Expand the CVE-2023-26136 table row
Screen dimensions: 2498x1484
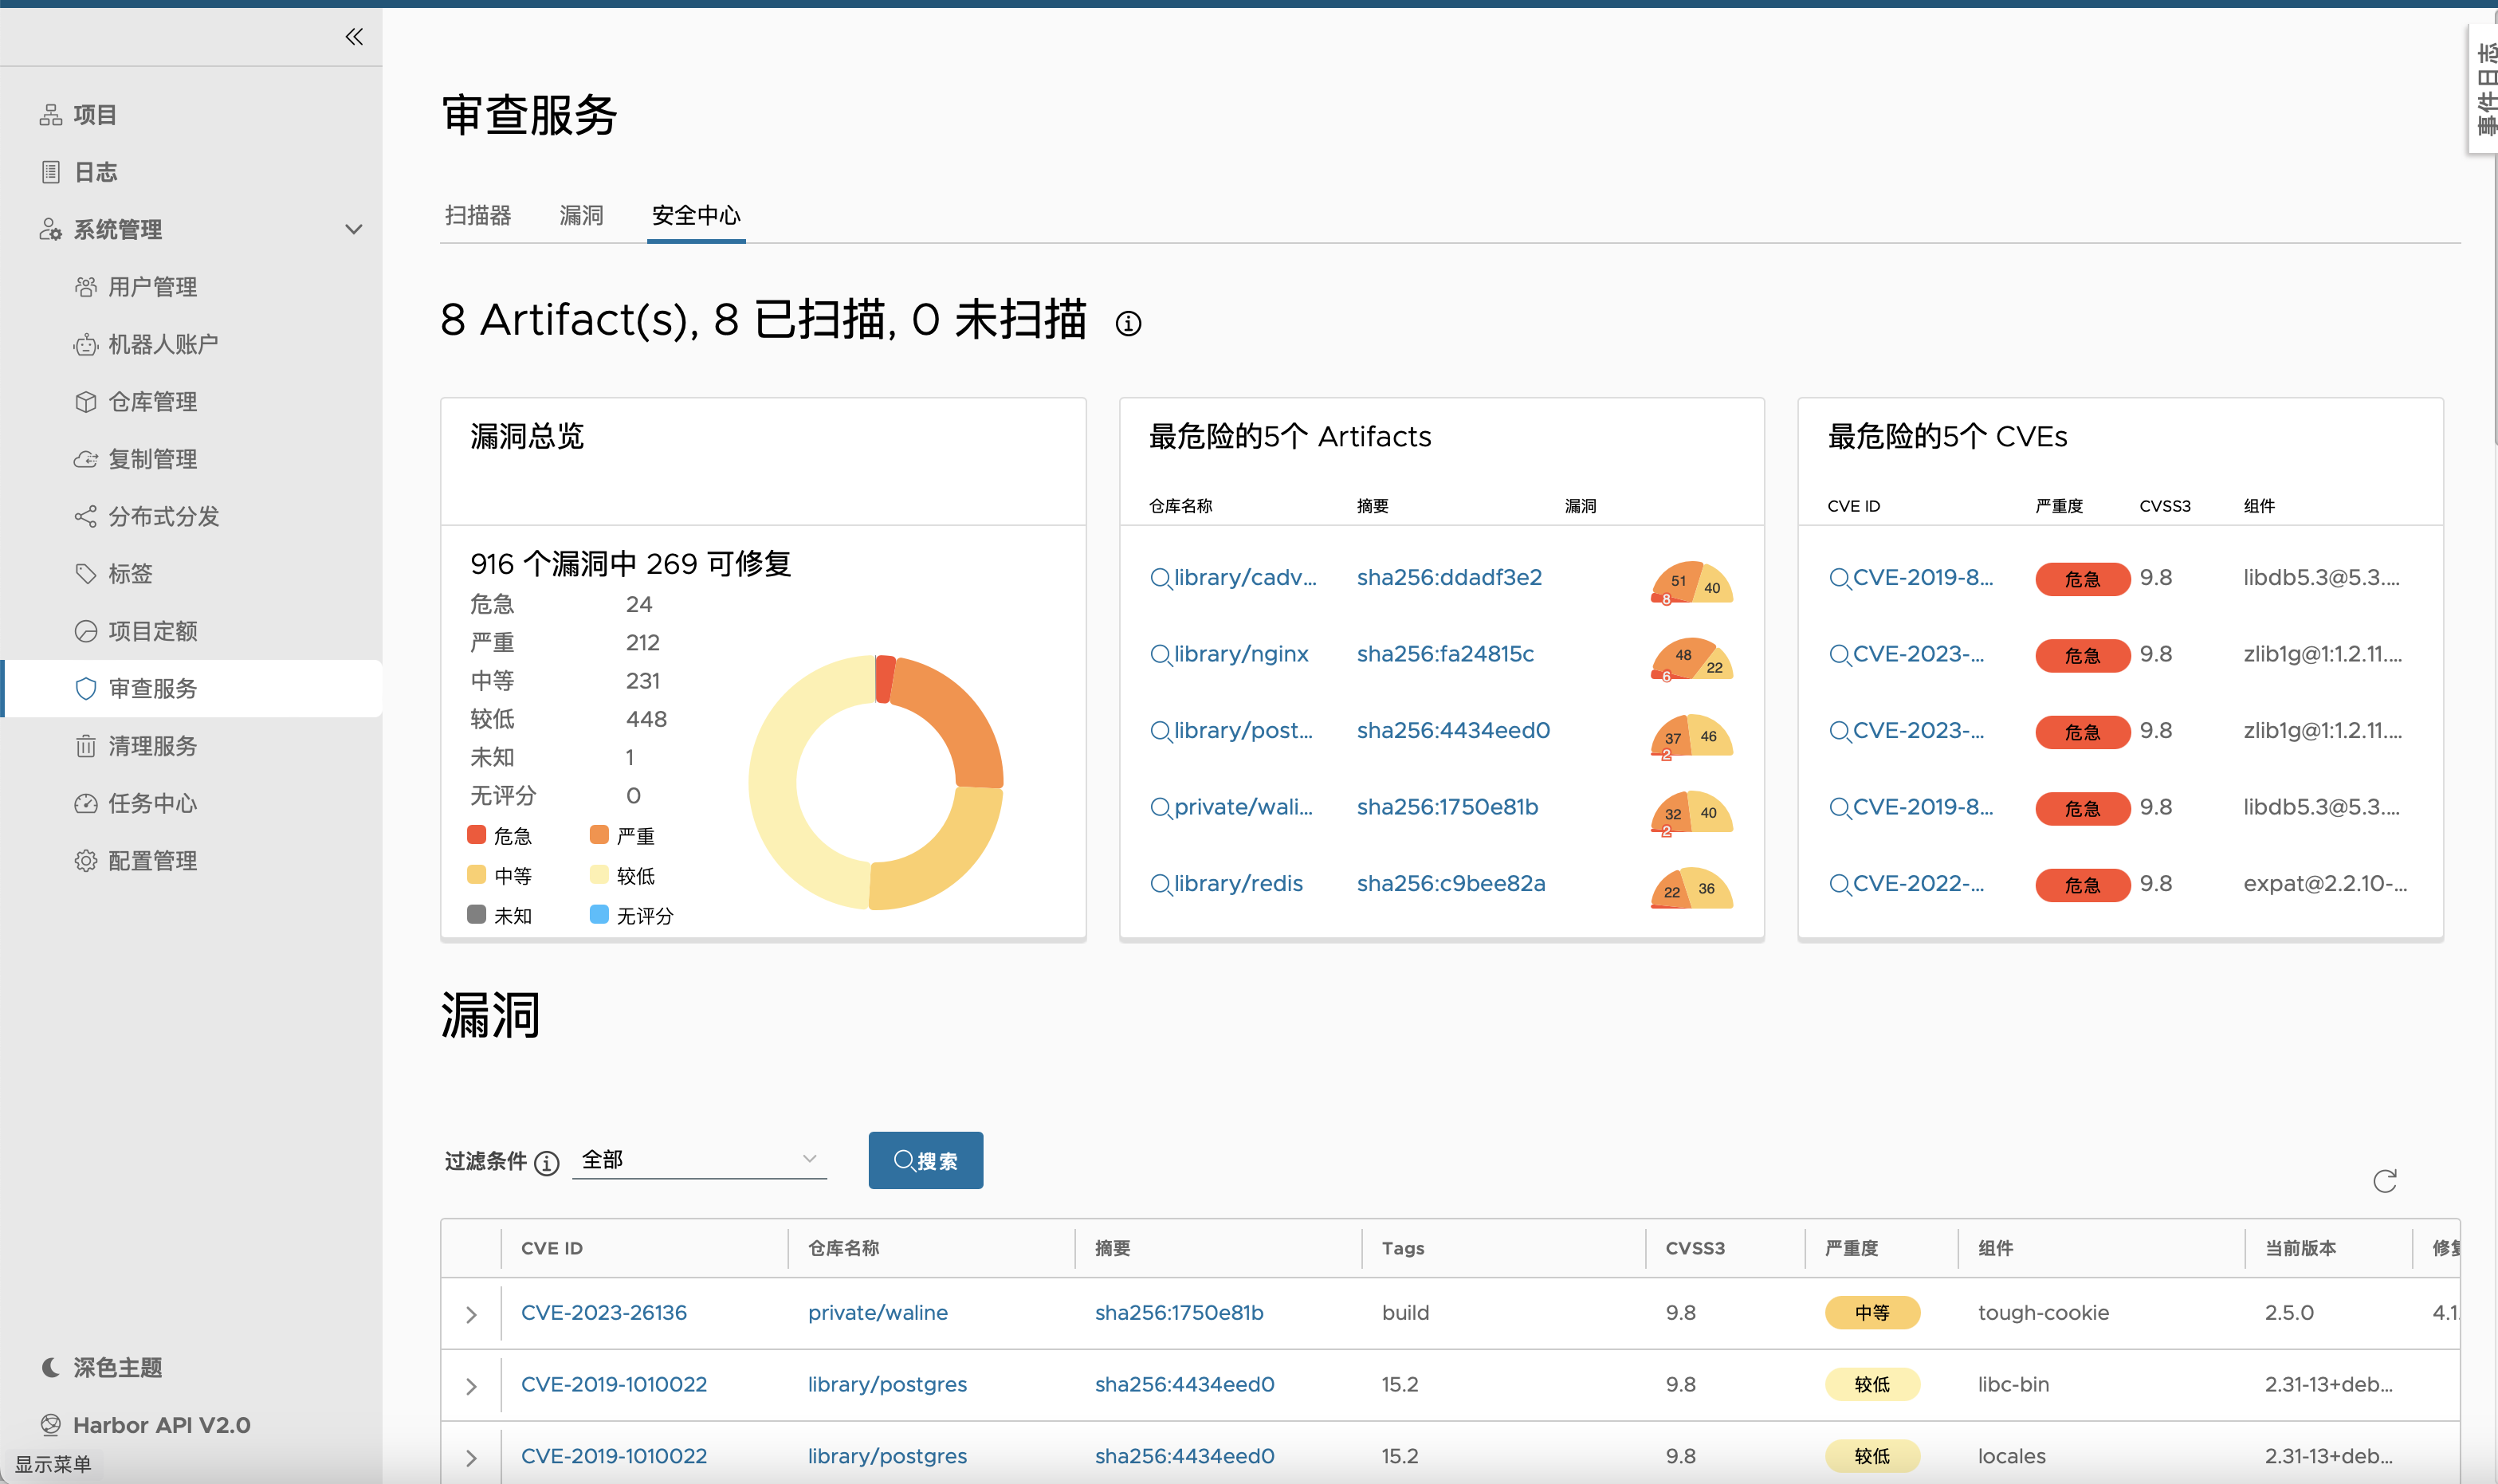tap(471, 1314)
